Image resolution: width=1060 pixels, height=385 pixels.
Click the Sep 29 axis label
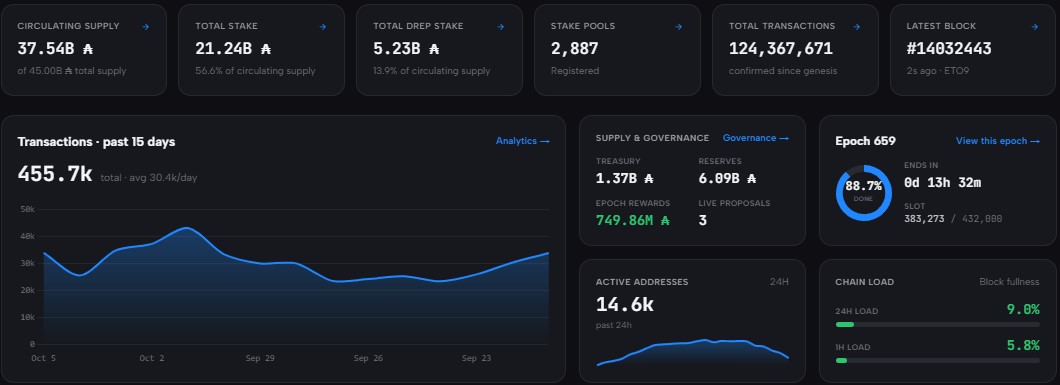tap(260, 359)
